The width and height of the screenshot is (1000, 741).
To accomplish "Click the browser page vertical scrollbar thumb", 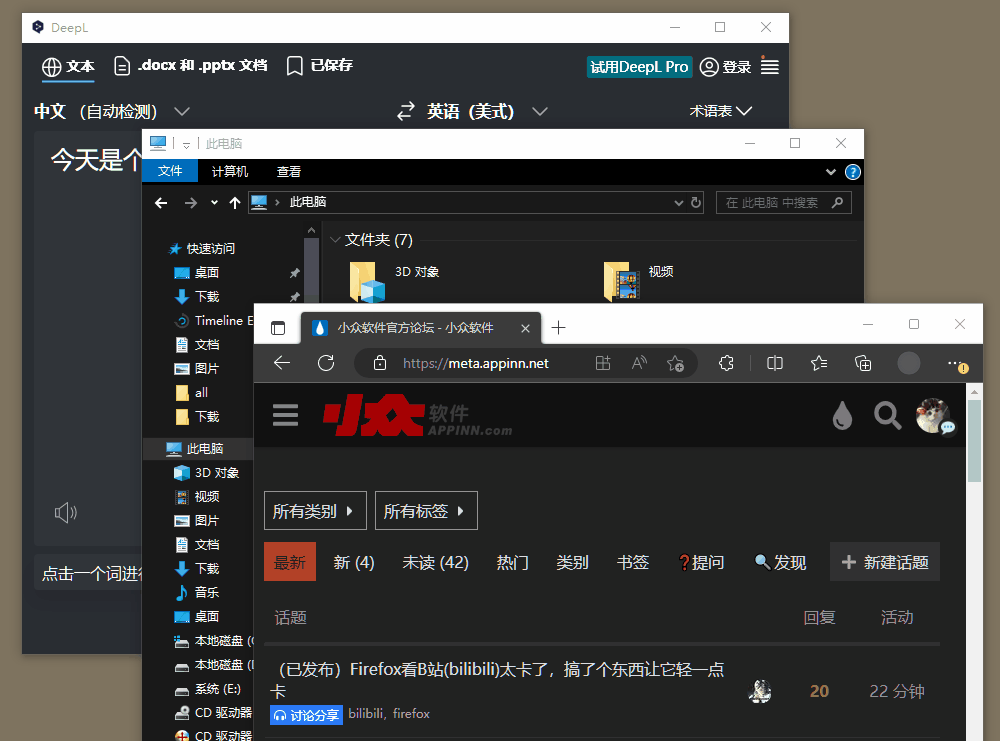I will pos(974,440).
